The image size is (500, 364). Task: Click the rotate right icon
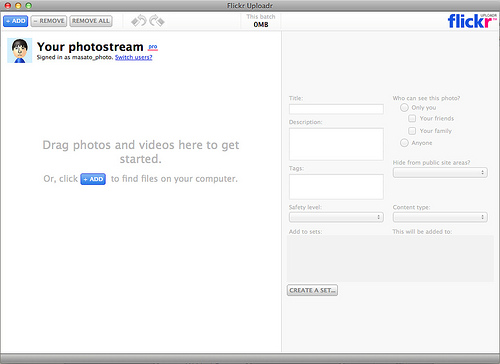click(x=157, y=21)
